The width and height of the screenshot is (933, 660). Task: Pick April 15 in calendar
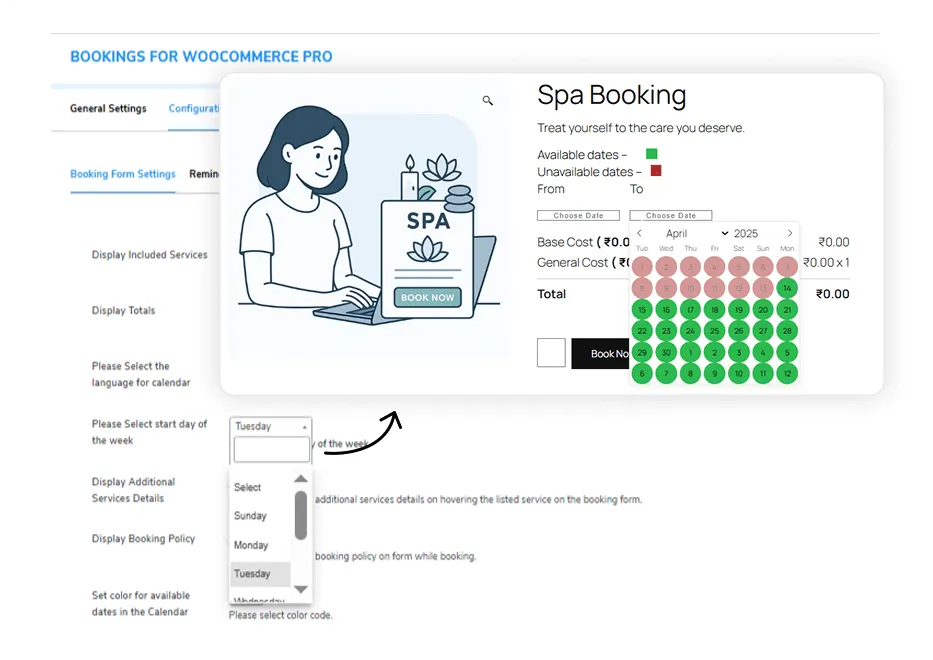(642, 309)
